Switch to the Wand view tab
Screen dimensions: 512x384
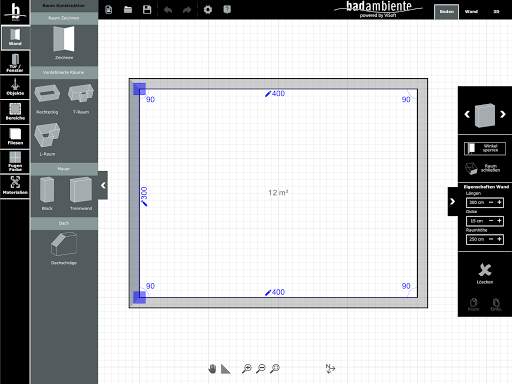coord(471,12)
